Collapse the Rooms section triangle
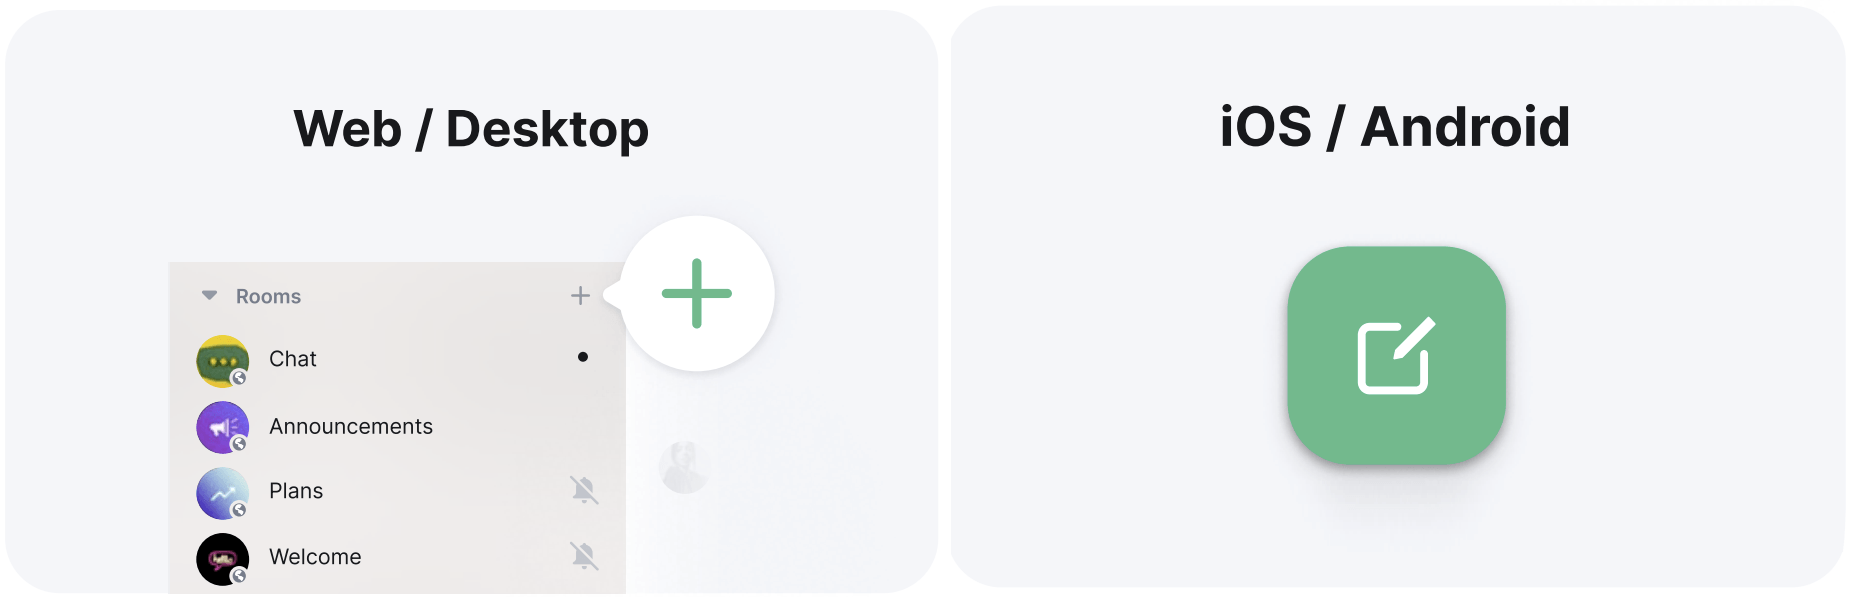 [x=209, y=296]
